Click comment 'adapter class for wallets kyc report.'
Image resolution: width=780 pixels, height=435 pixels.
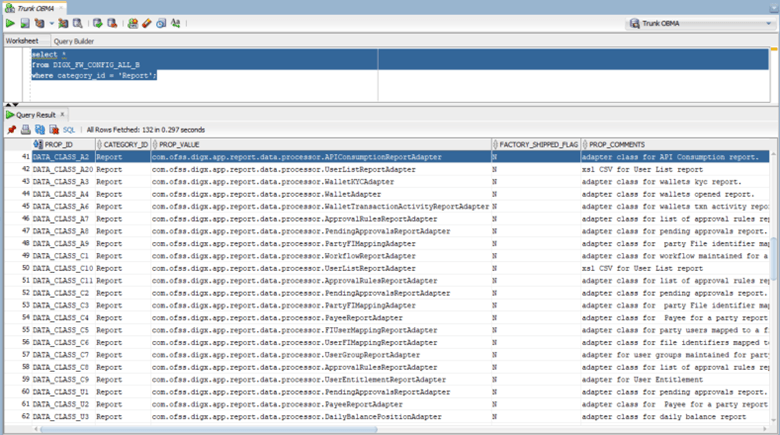tap(662, 182)
